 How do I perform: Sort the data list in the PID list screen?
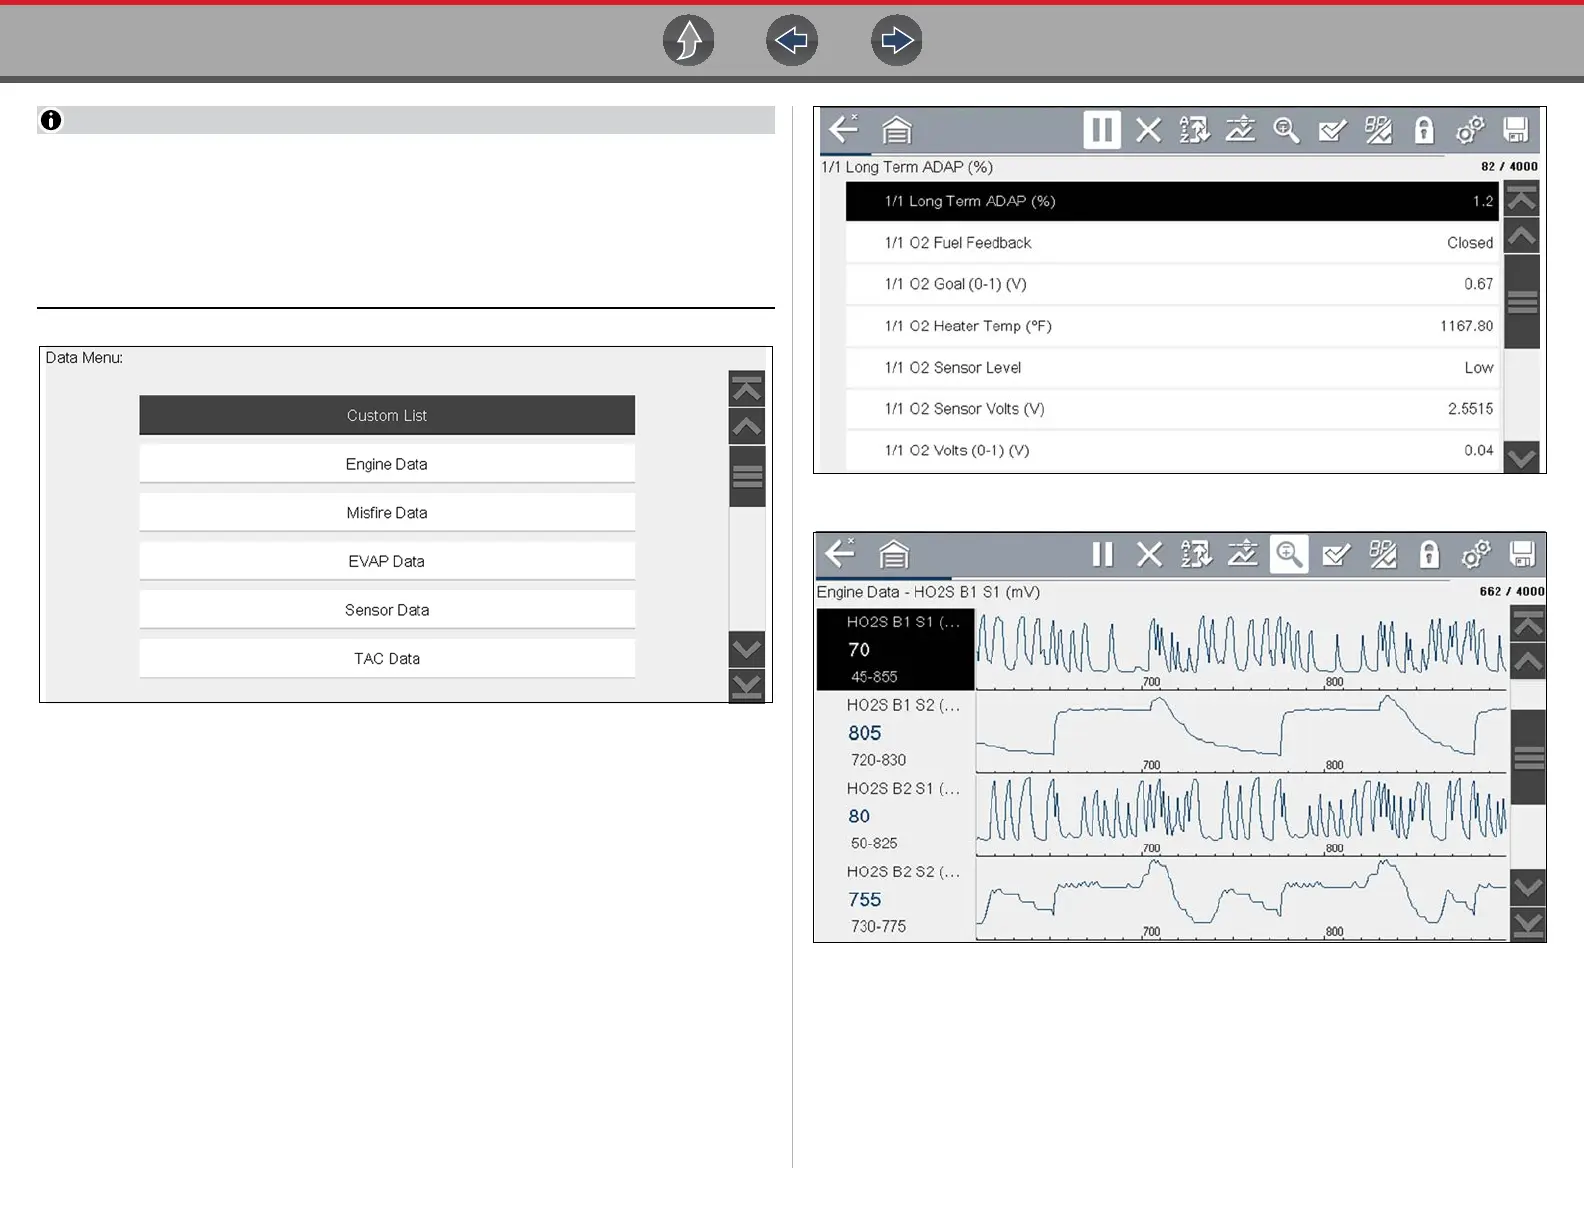click(x=1194, y=130)
